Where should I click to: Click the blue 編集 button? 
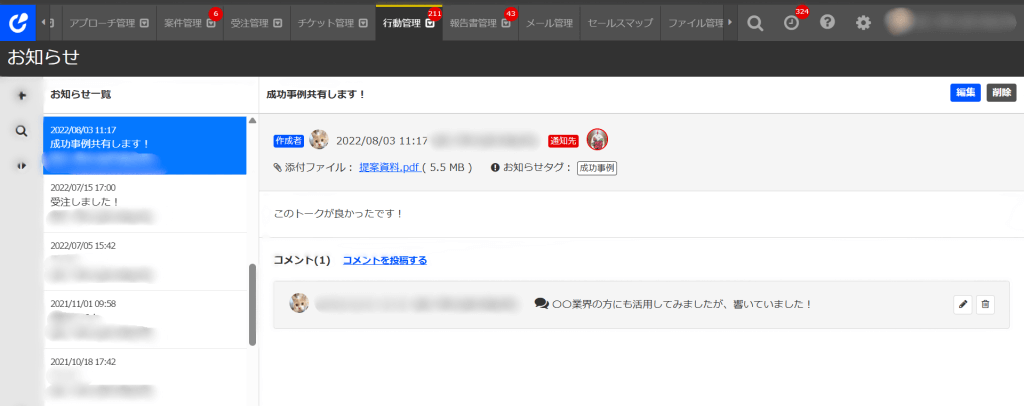coord(965,93)
